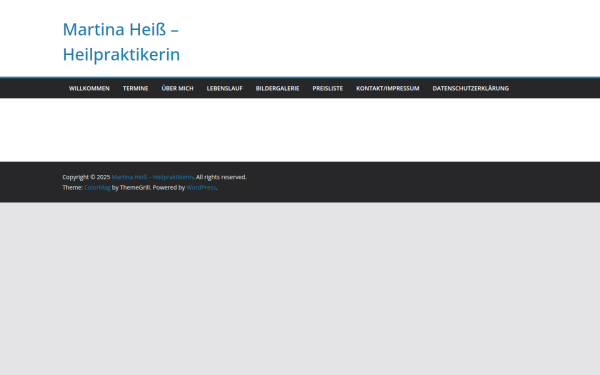Click the 'by ThemeGrill. Powered by' text
The height and width of the screenshot is (375, 600).
148,188
